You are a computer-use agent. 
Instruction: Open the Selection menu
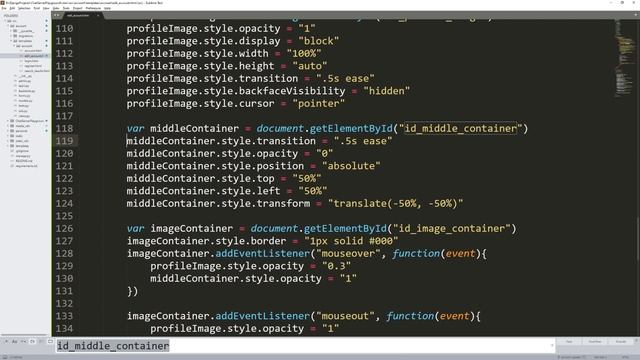pyautogui.click(x=24, y=8)
